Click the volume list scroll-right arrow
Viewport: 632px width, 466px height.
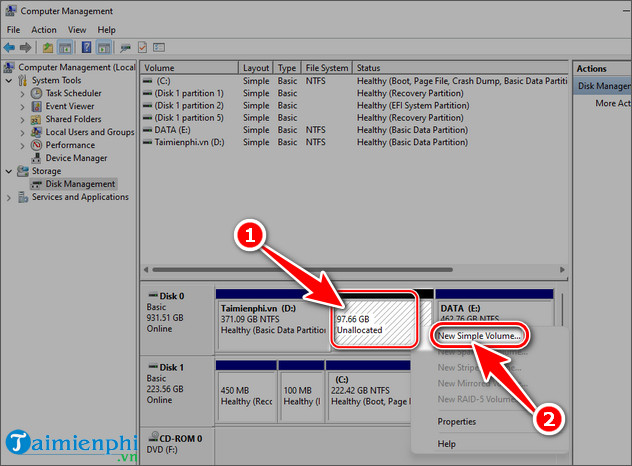coord(562,270)
